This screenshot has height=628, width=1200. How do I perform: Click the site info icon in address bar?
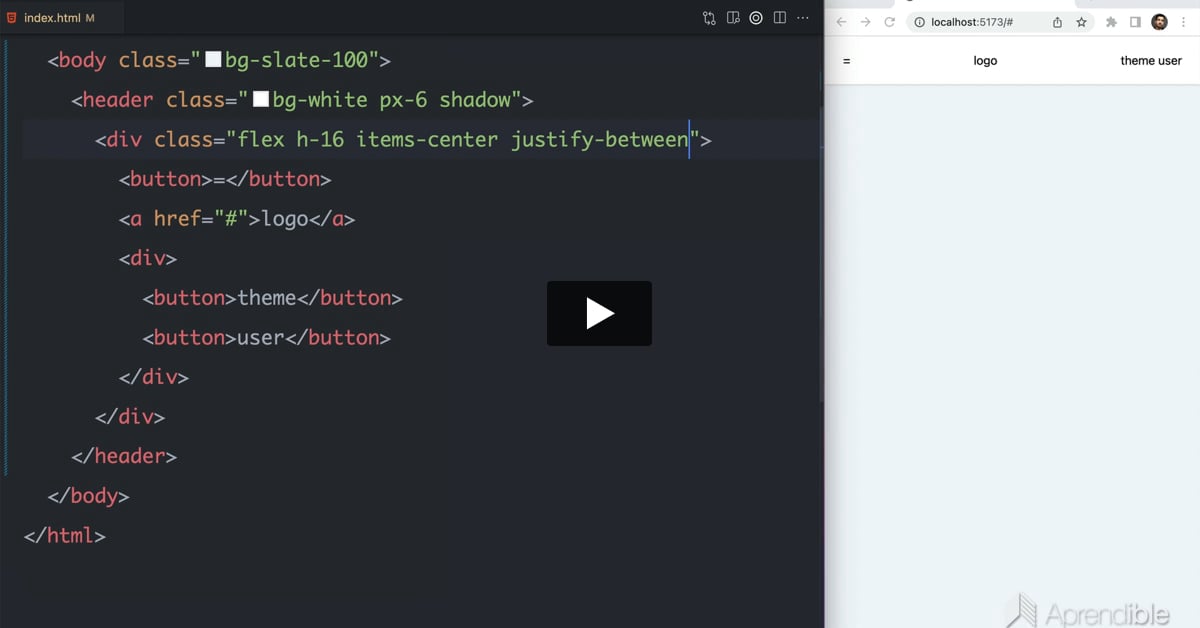919,22
